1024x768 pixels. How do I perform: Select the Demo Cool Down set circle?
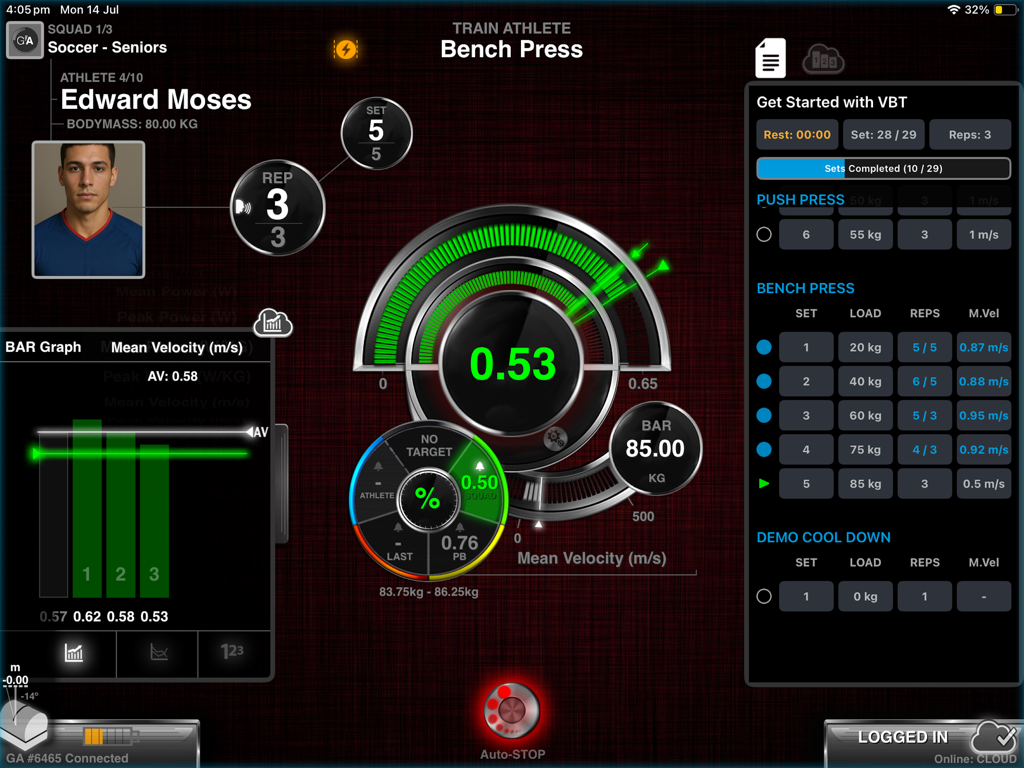(x=764, y=596)
